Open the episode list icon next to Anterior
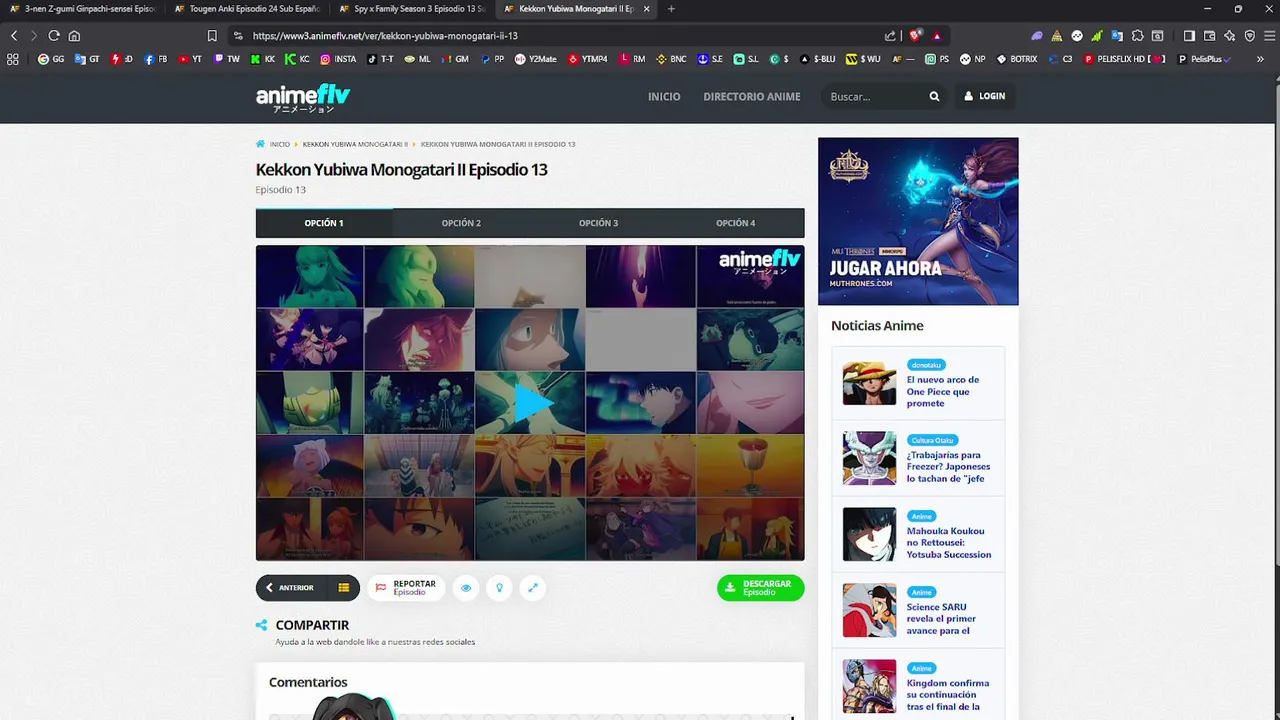This screenshot has height=720, width=1280. 343,588
